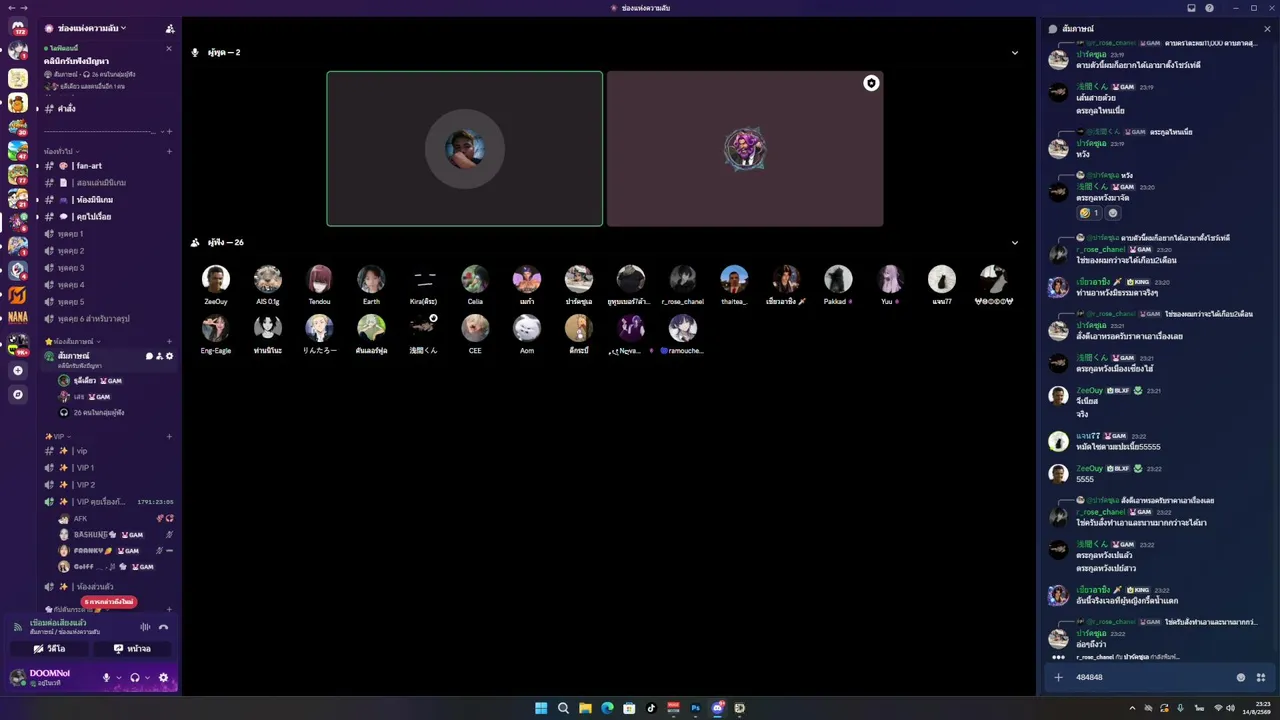Open the emoji picker in chat
This screenshot has width=1280, height=720.
1241,677
